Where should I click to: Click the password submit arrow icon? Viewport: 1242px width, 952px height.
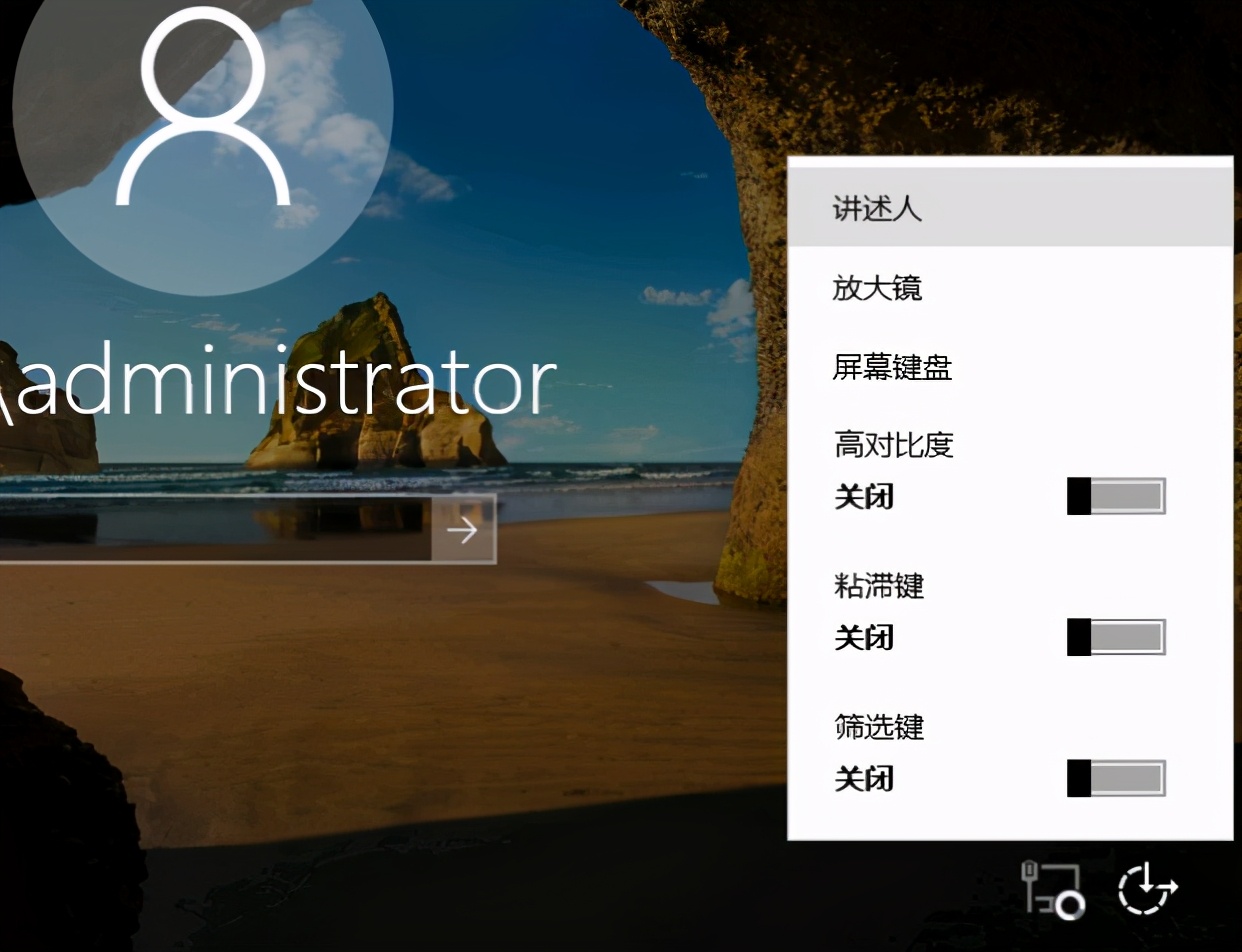462,530
